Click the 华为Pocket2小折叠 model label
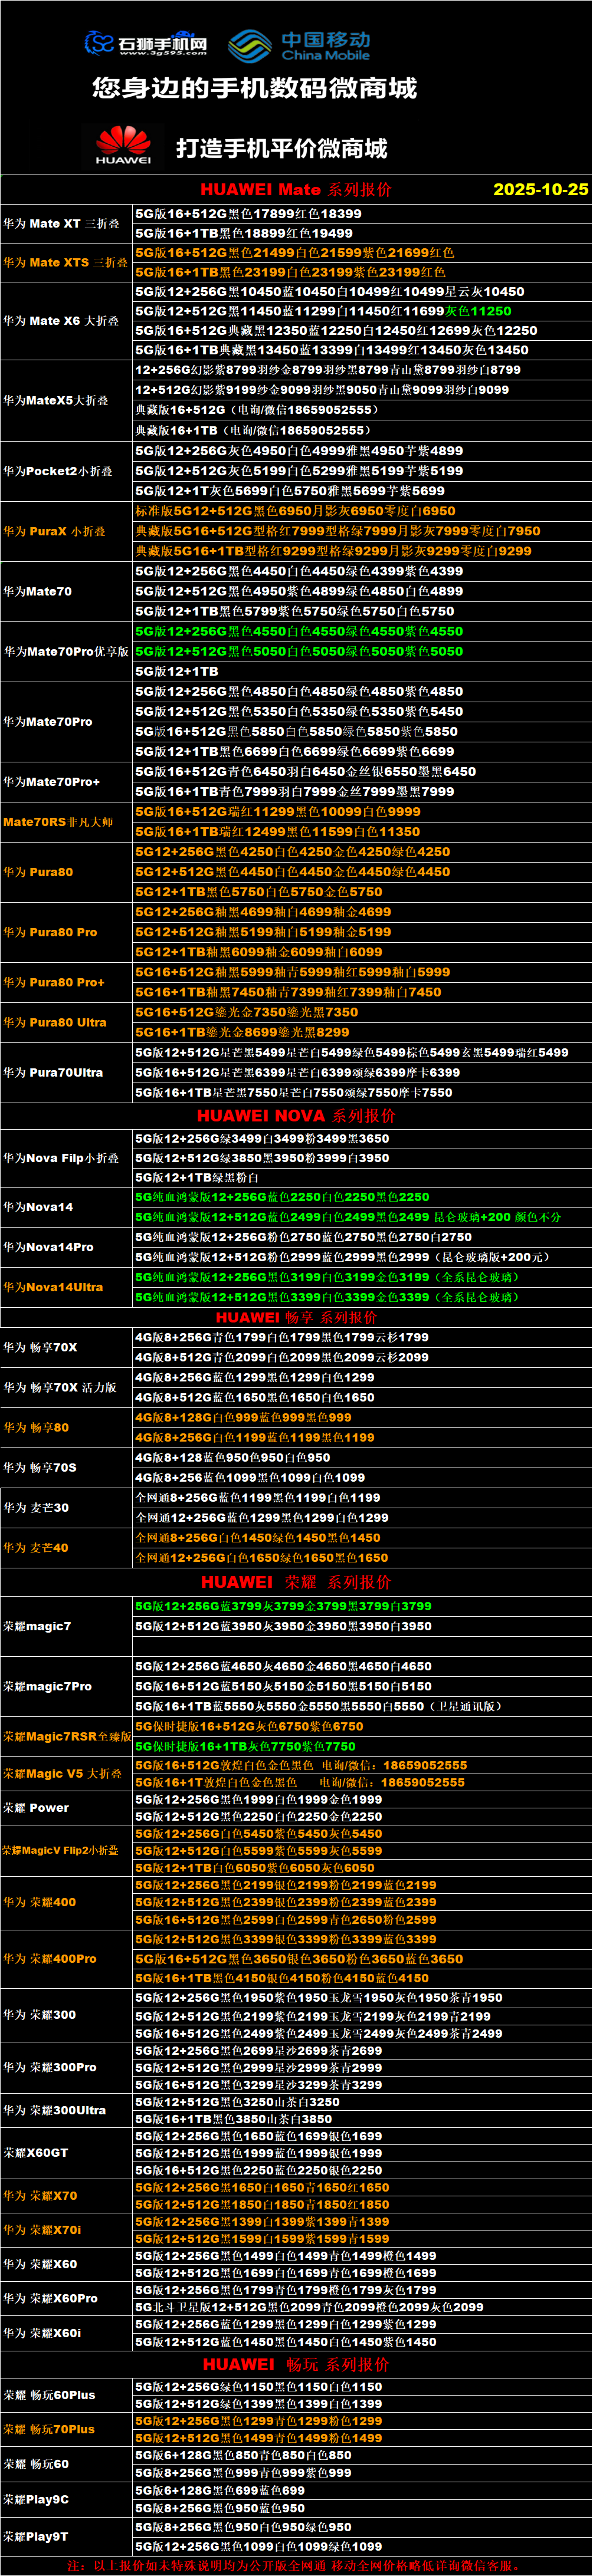The image size is (593, 2576). coord(57,471)
